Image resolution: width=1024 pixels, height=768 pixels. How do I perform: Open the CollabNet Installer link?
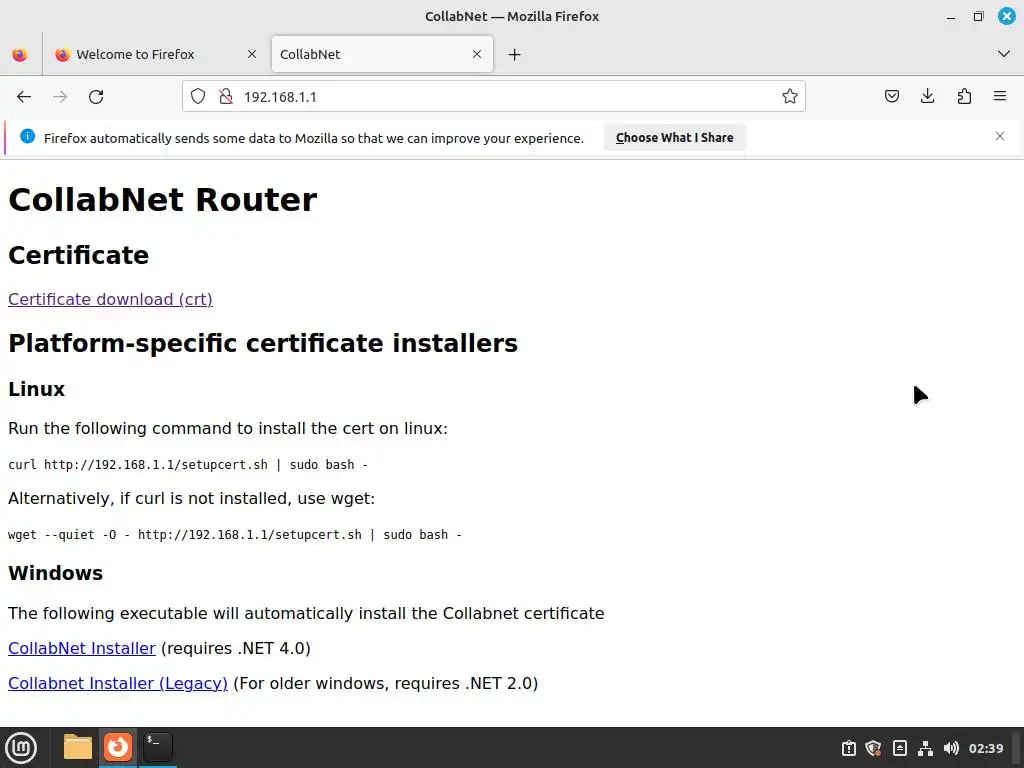point(82,648)
